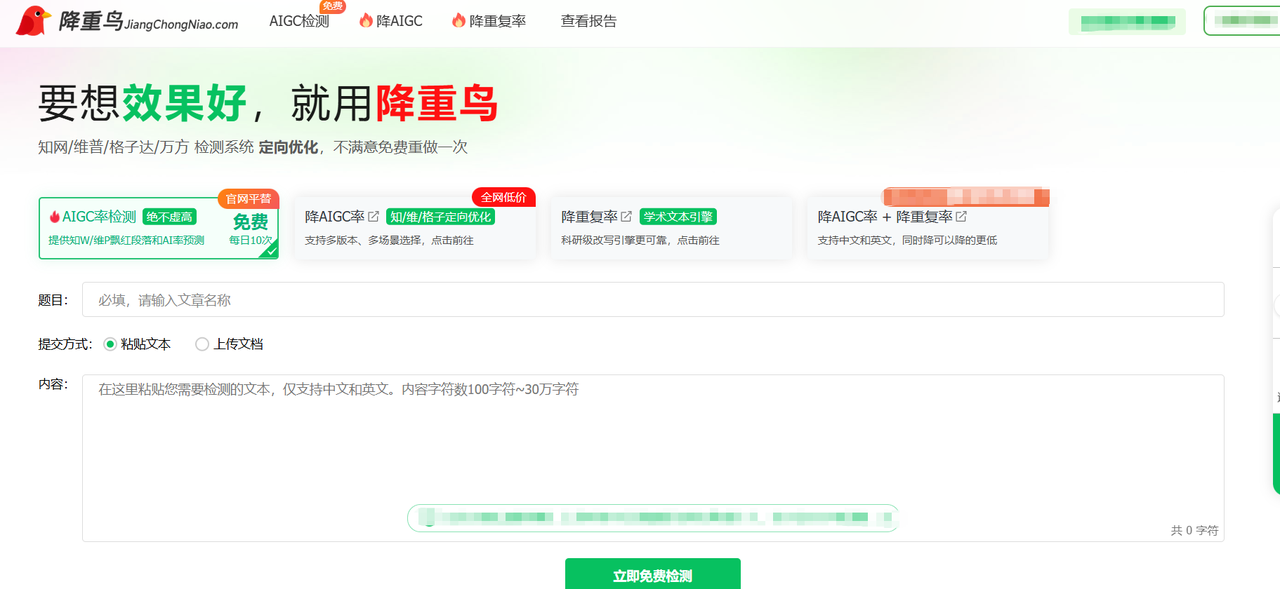Click the external link icon beside 降AIGC率 + 降重复率
The image size is (1280, 589).
coord(961,217)
